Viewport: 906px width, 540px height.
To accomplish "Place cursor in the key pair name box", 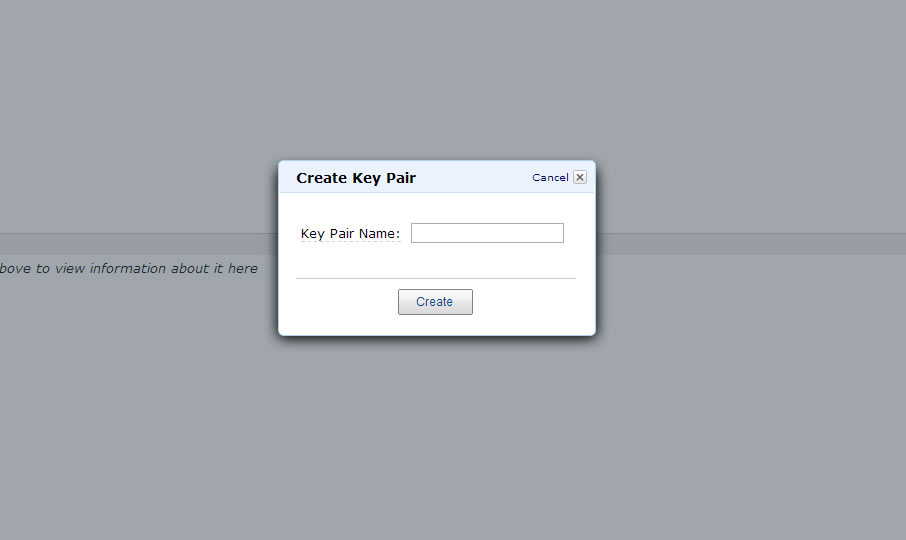I will [487, 233].
